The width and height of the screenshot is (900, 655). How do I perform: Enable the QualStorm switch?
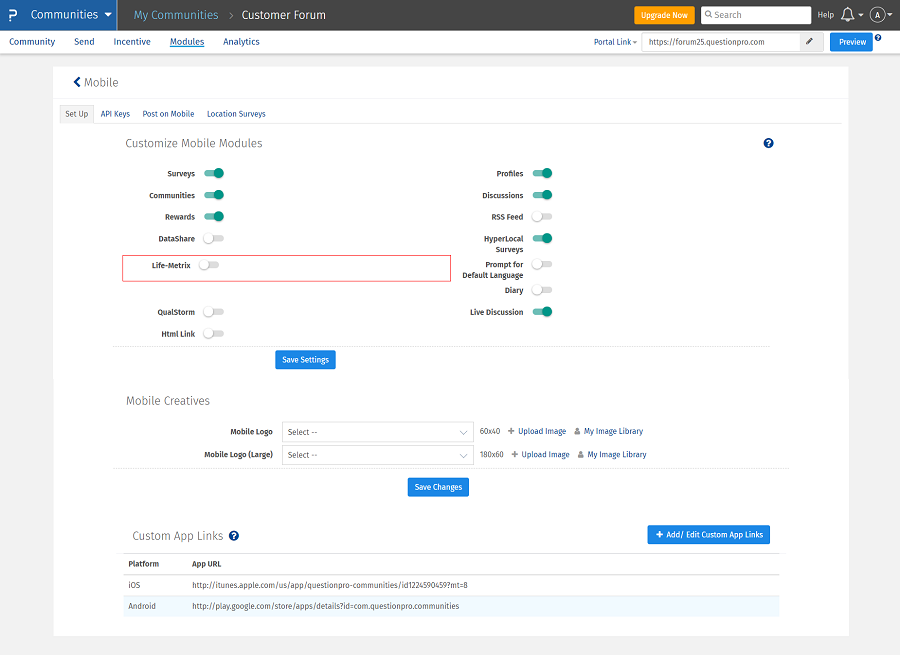pos(214,312)
